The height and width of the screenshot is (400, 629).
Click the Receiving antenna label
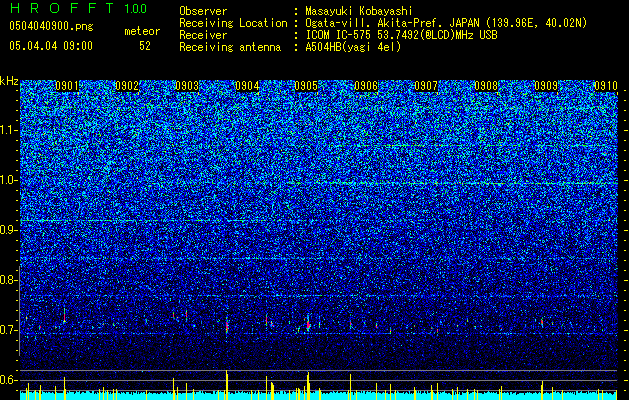coord(230,47)
